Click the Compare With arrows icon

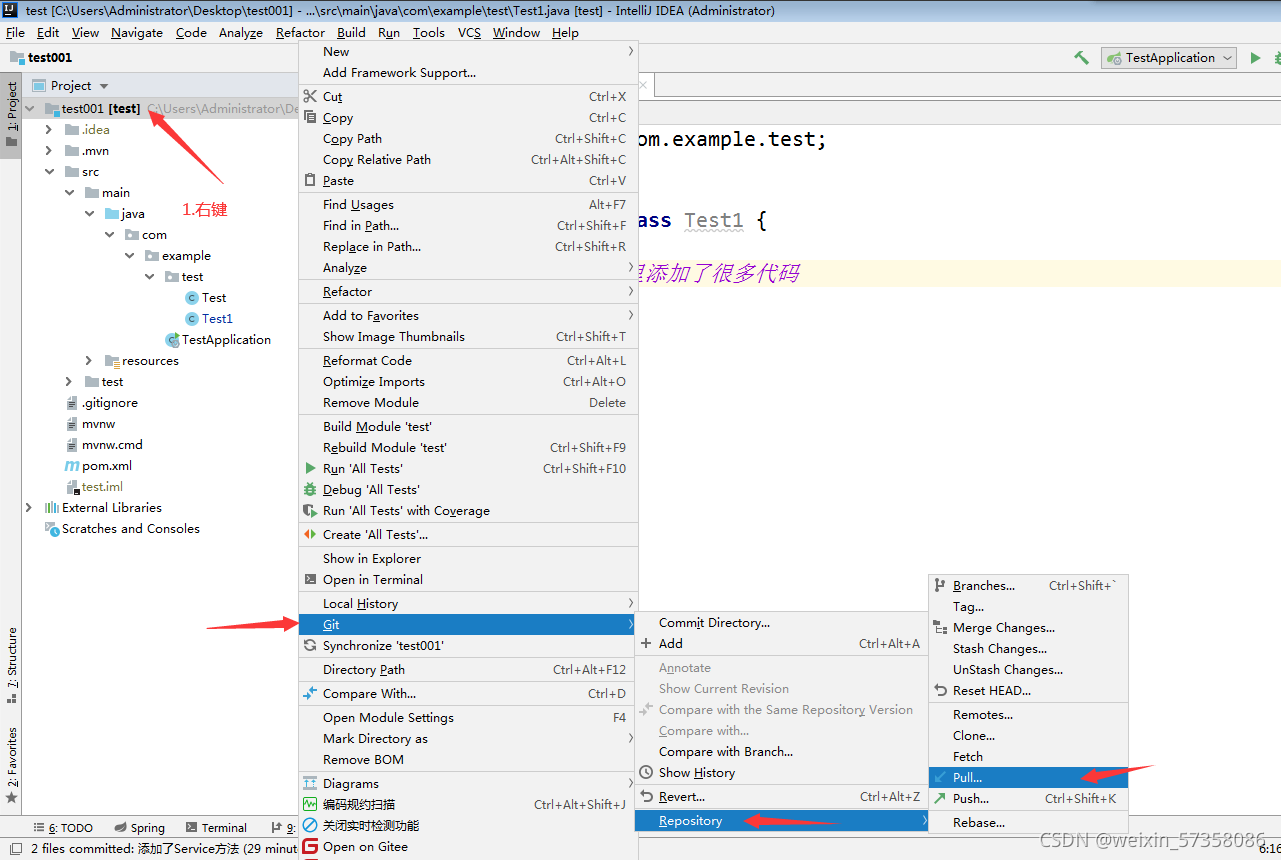tap(310, 693)
